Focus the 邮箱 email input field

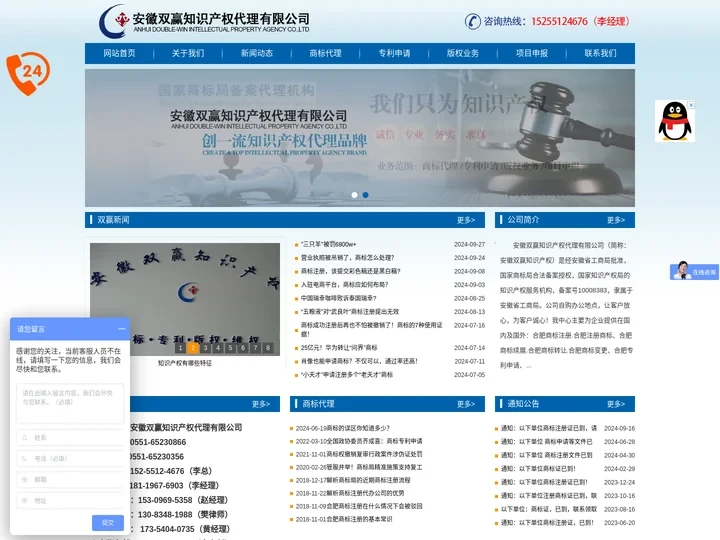[70, 479]
